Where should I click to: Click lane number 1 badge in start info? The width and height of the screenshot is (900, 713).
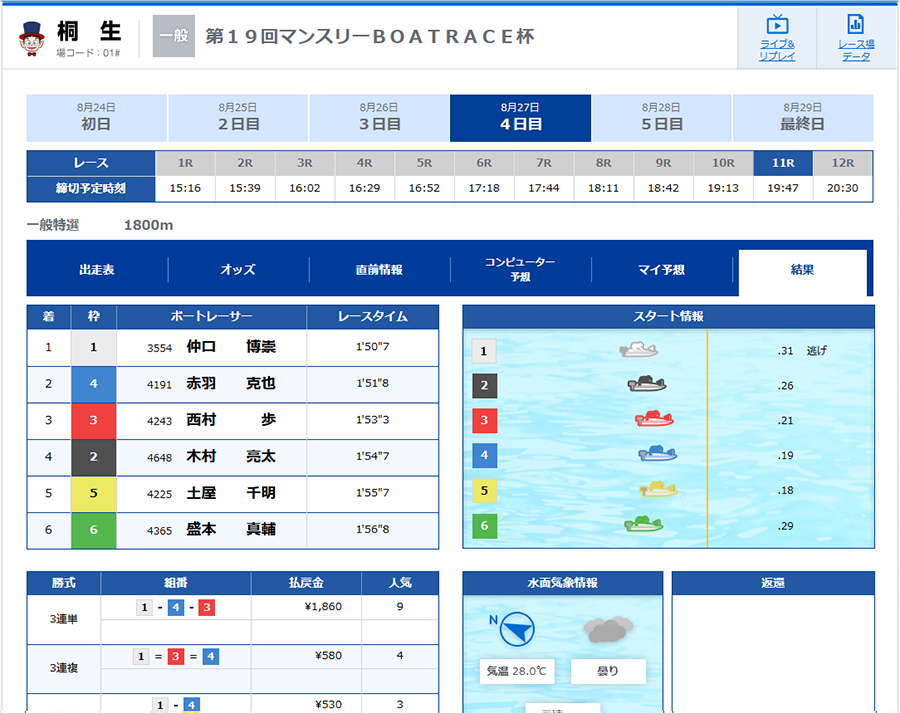click(x=484, y=351)
